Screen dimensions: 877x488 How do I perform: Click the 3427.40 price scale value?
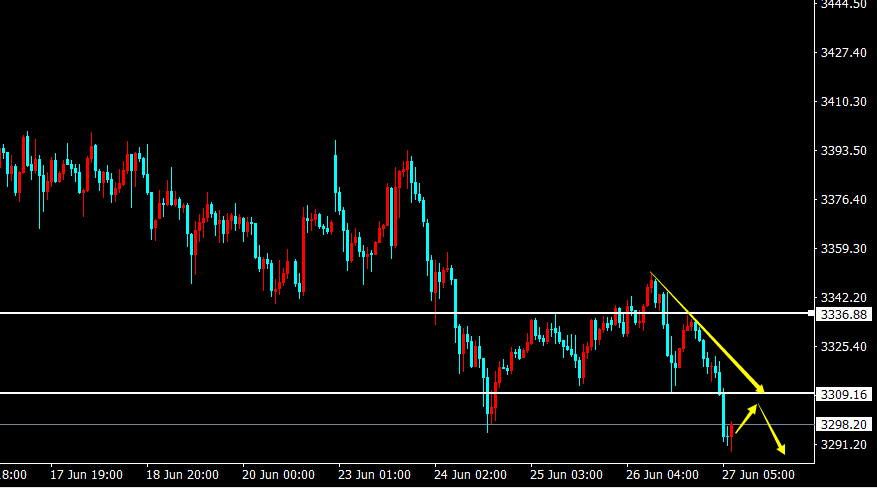(843, 53)
